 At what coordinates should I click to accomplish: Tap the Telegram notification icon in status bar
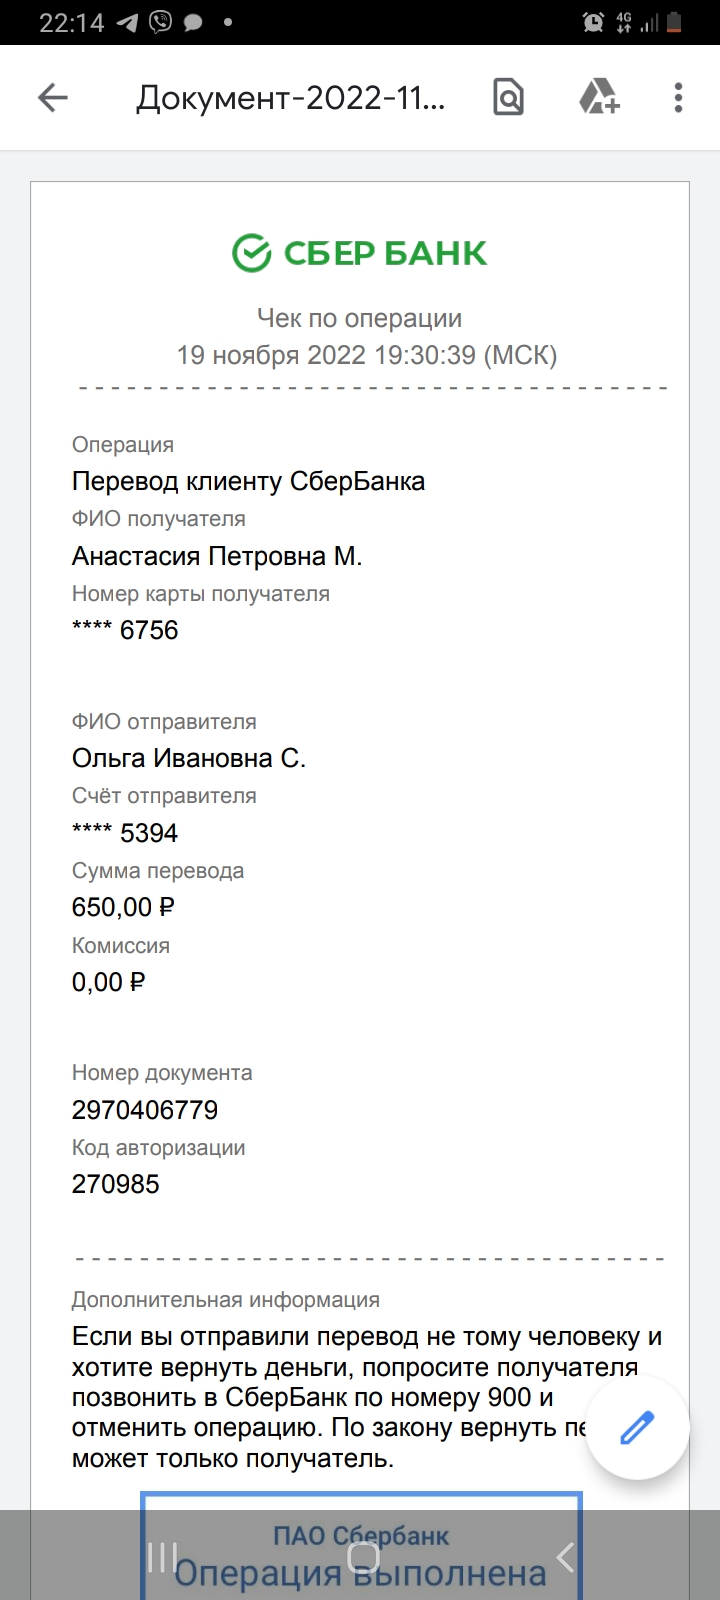[x=127, y=22]
